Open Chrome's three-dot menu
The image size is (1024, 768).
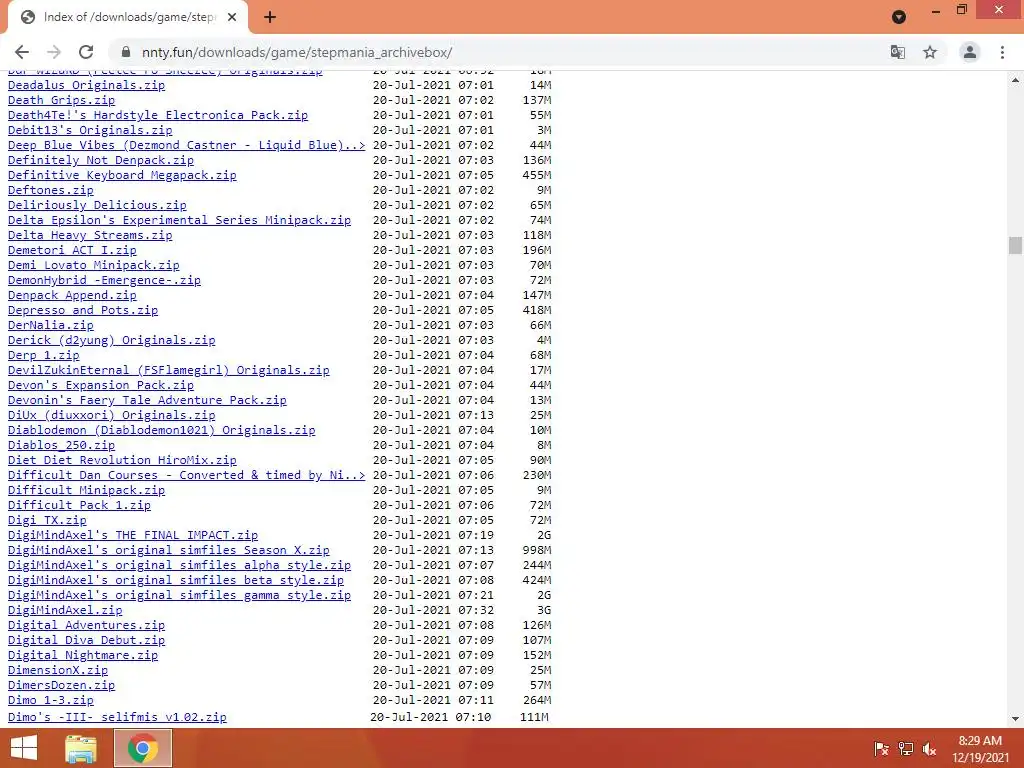click(x=1002, y=52)
